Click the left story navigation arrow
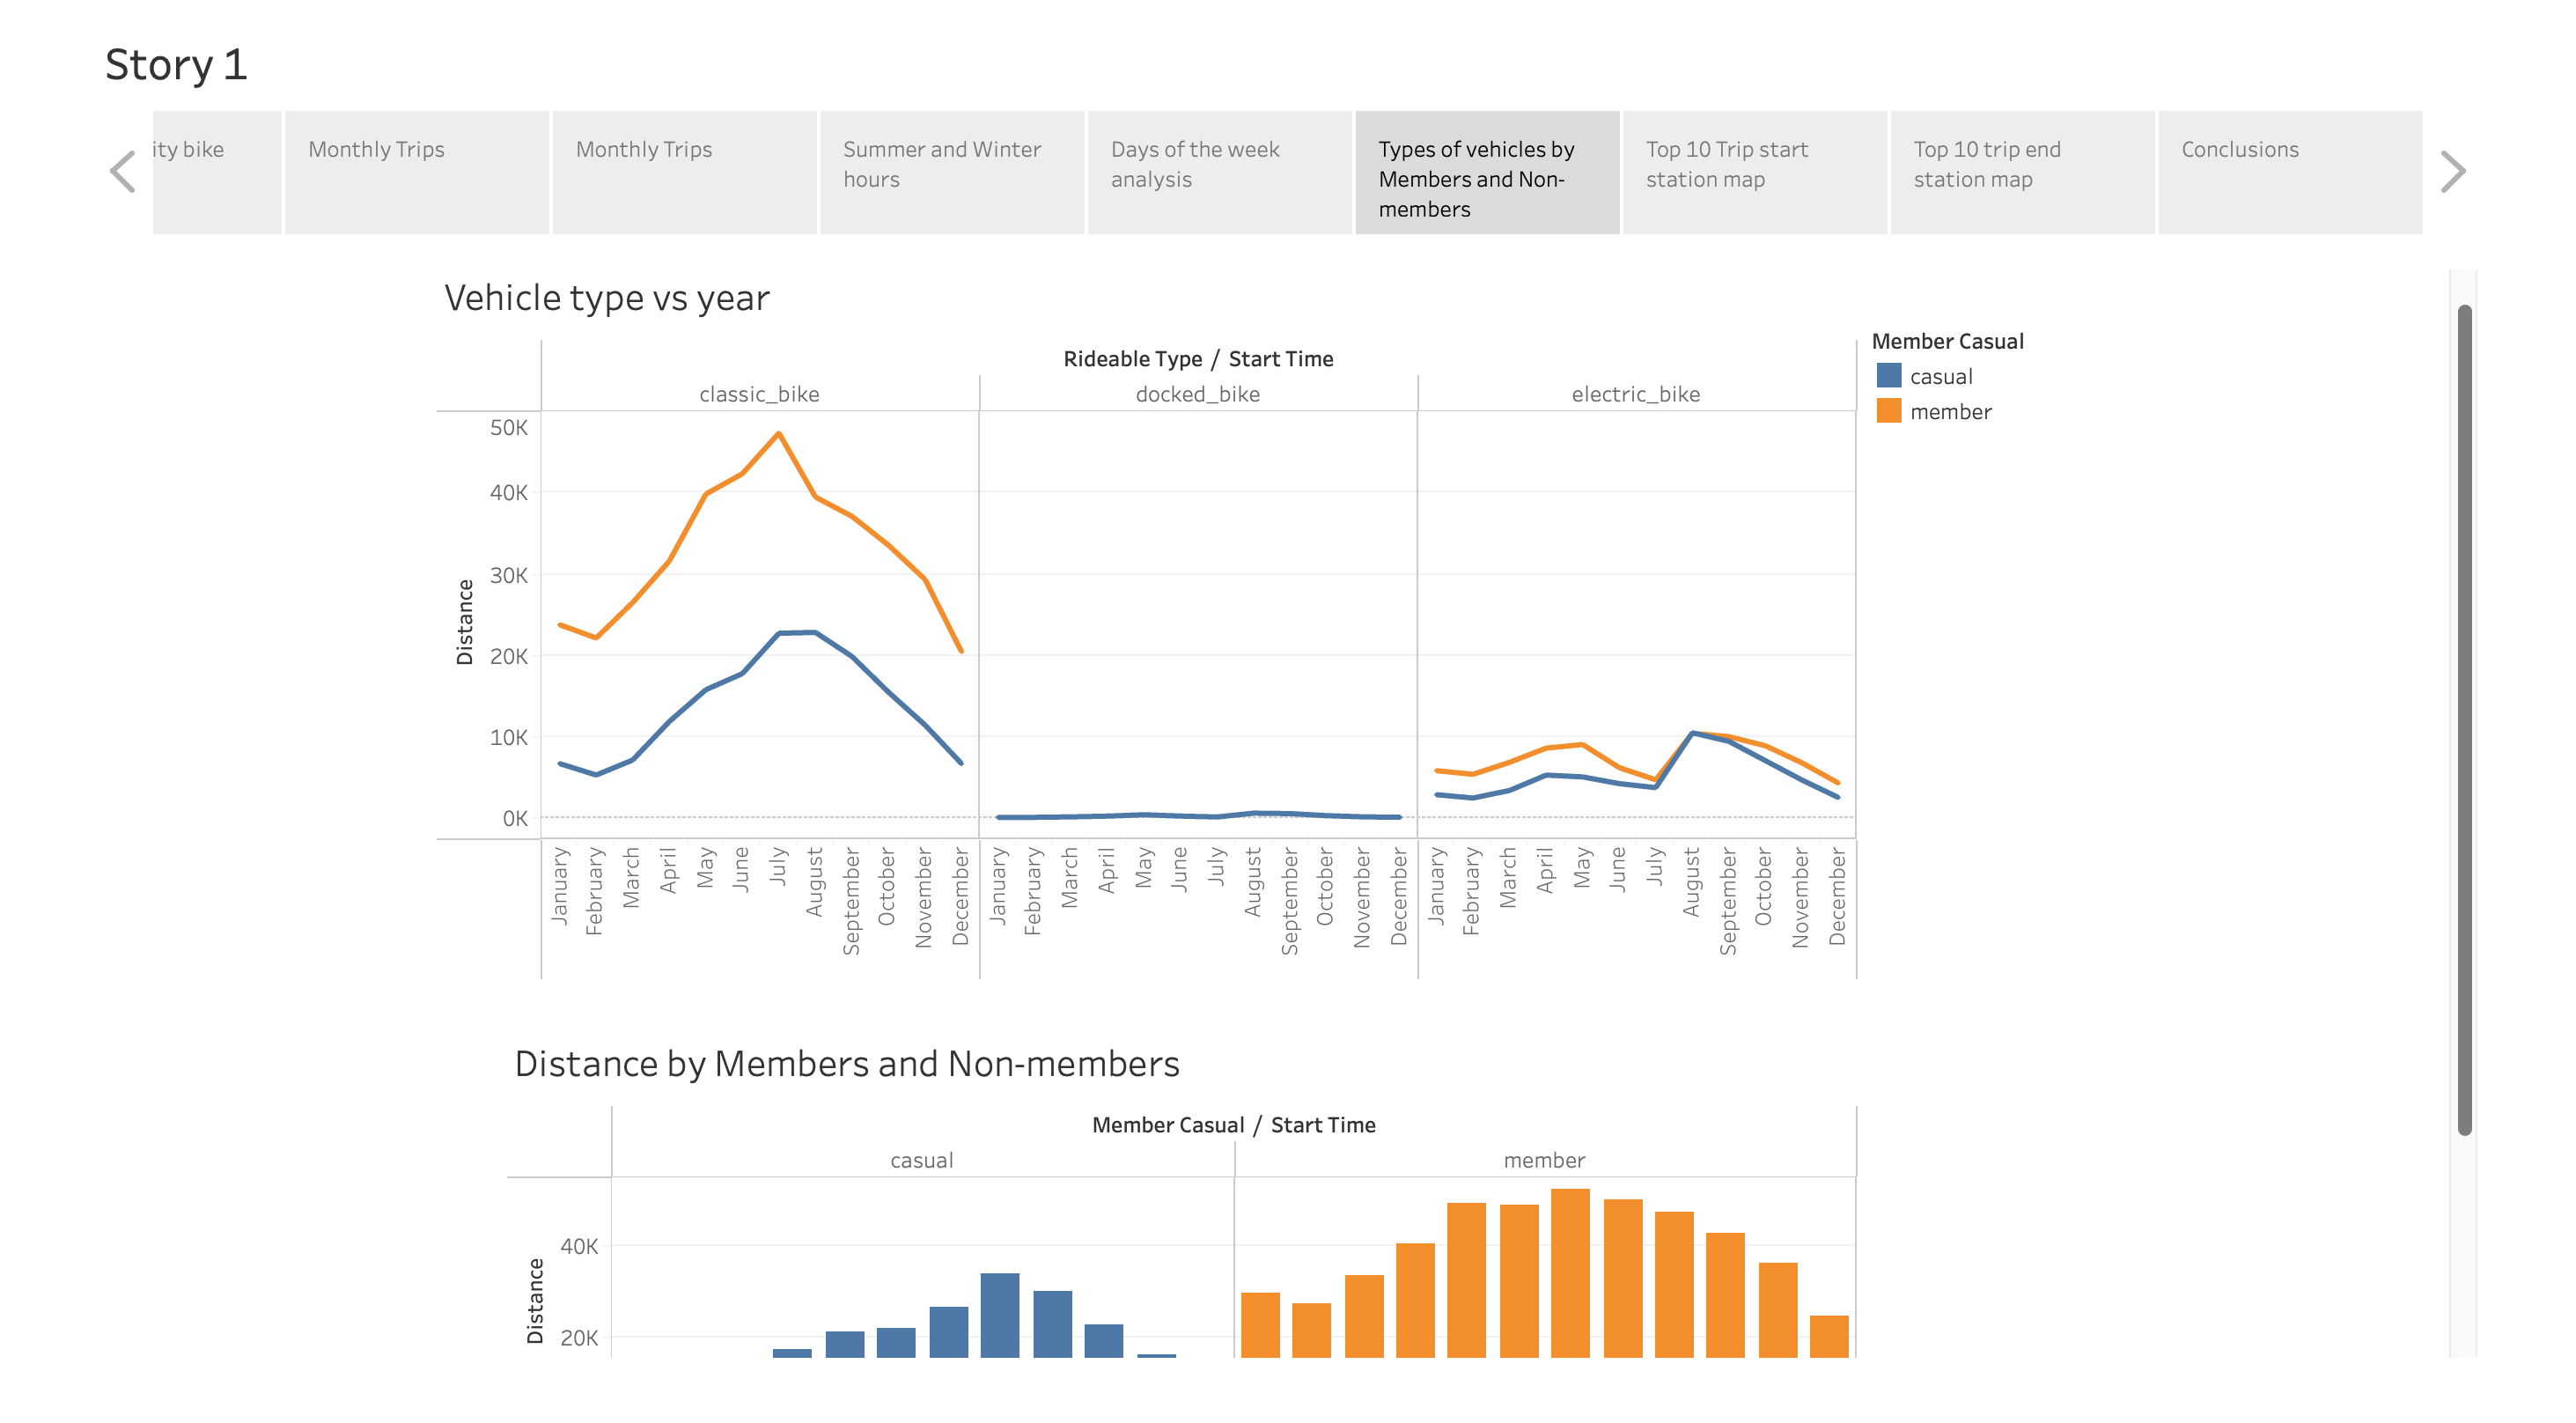 point(122,172)
